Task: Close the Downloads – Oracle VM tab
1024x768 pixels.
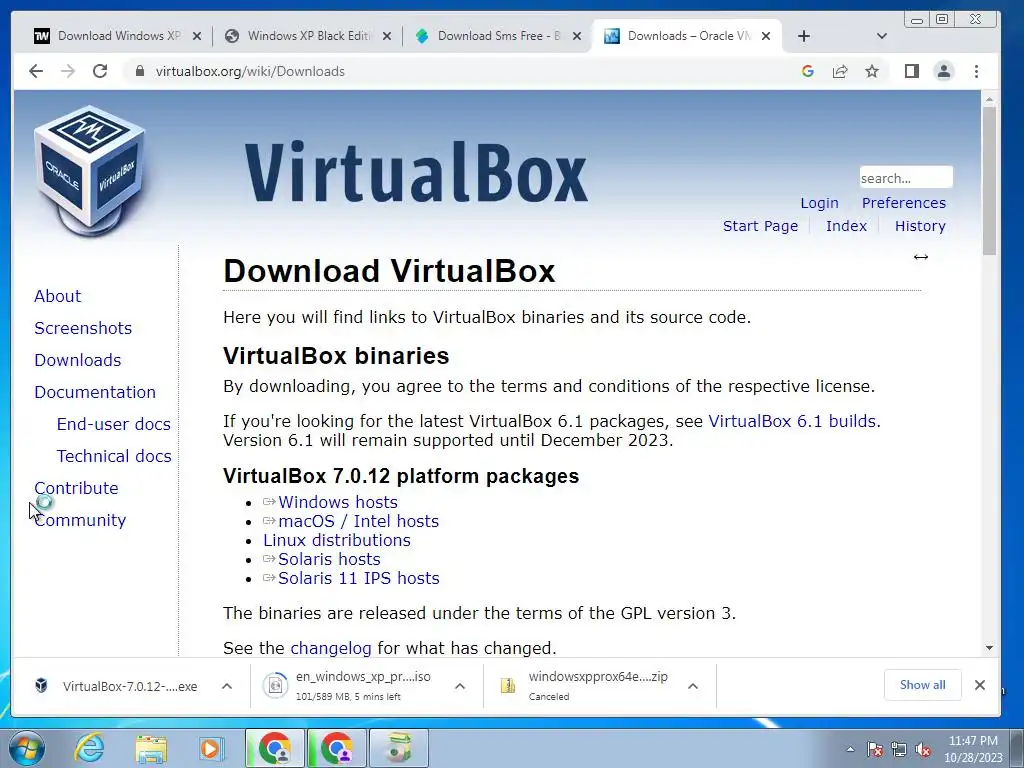Action: click(x=766, y=36)
